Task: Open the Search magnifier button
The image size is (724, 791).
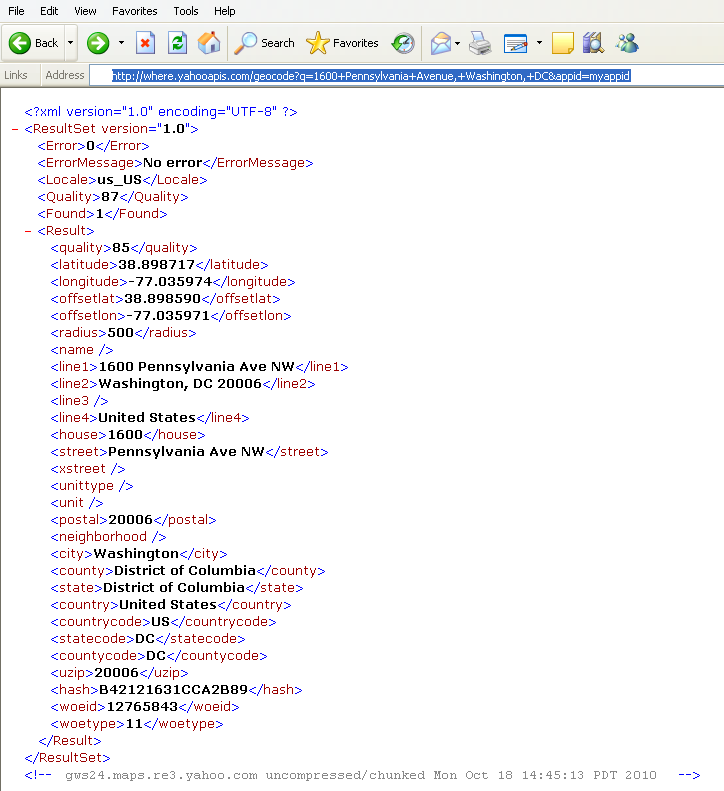Action: coord(265,43)
